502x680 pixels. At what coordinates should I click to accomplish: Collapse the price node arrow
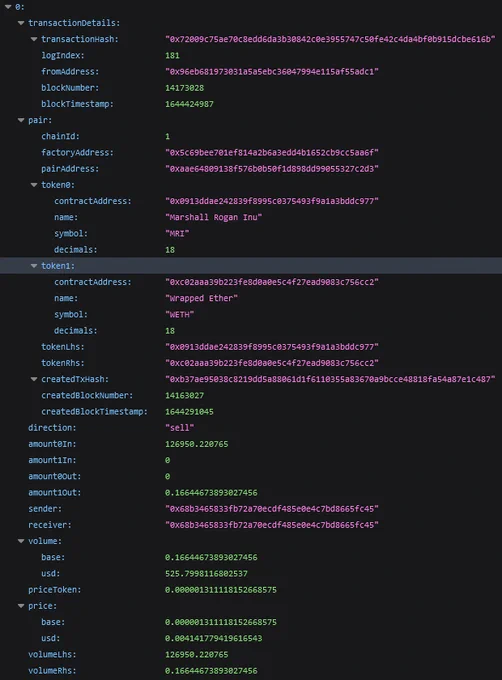point(21,606)
